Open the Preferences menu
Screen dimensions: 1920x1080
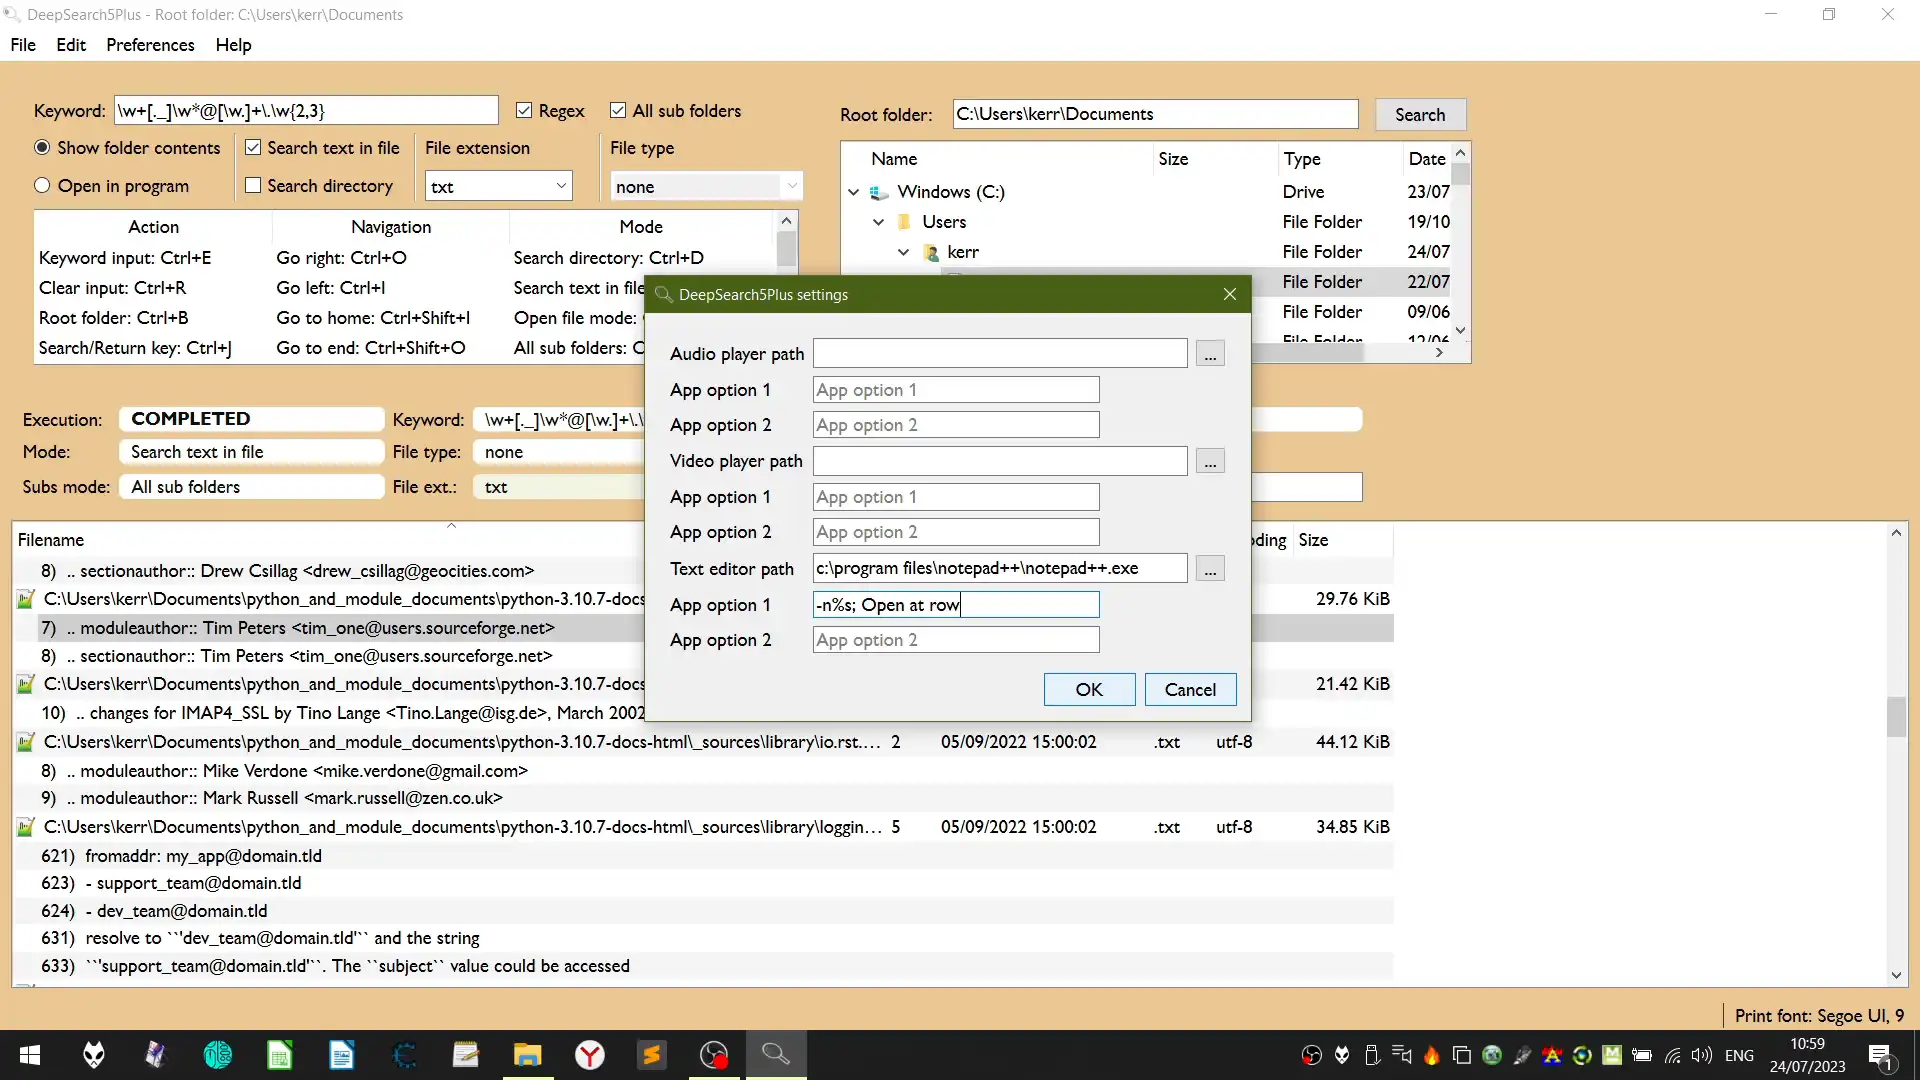(x=150, y=44)
